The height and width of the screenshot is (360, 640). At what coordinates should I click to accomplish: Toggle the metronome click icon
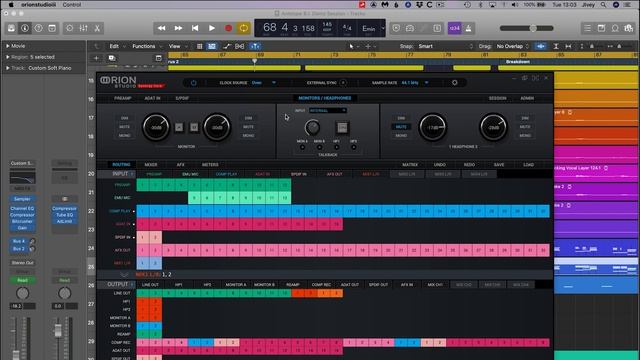[468, 28]
